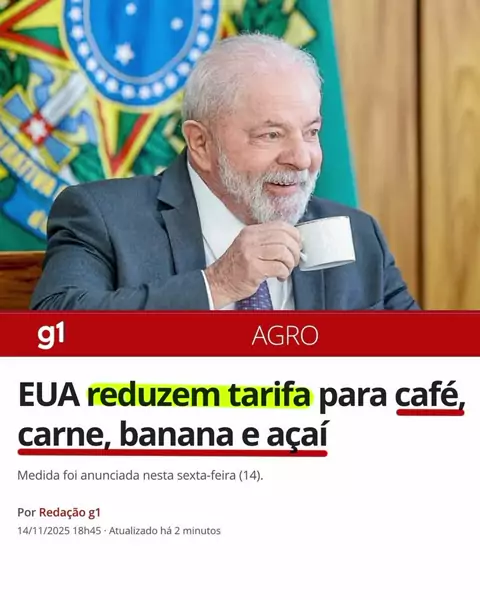Click the g1 logo in red banner

pyautogui.click(x=51, y=334)
